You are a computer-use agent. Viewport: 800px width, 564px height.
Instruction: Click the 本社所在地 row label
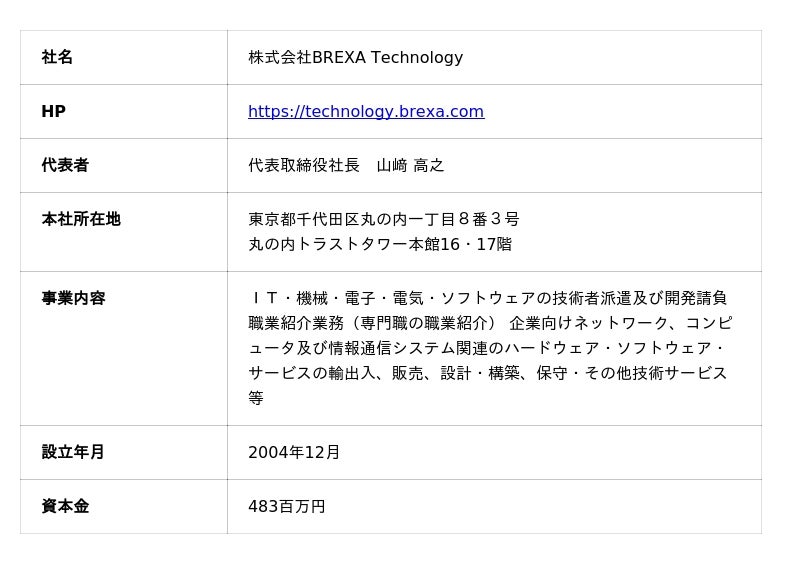pyautogui.click(x=81, y=219)
